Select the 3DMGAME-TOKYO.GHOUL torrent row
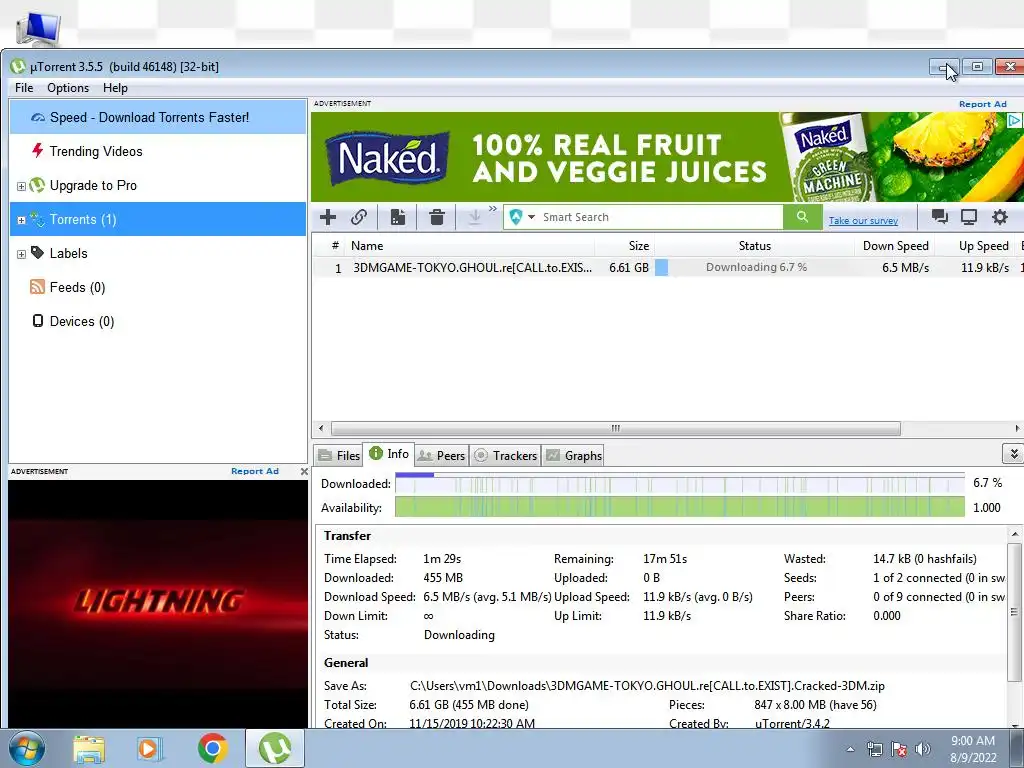The height and width of the screenshot is (768, 1024). (x=667, y=268)
